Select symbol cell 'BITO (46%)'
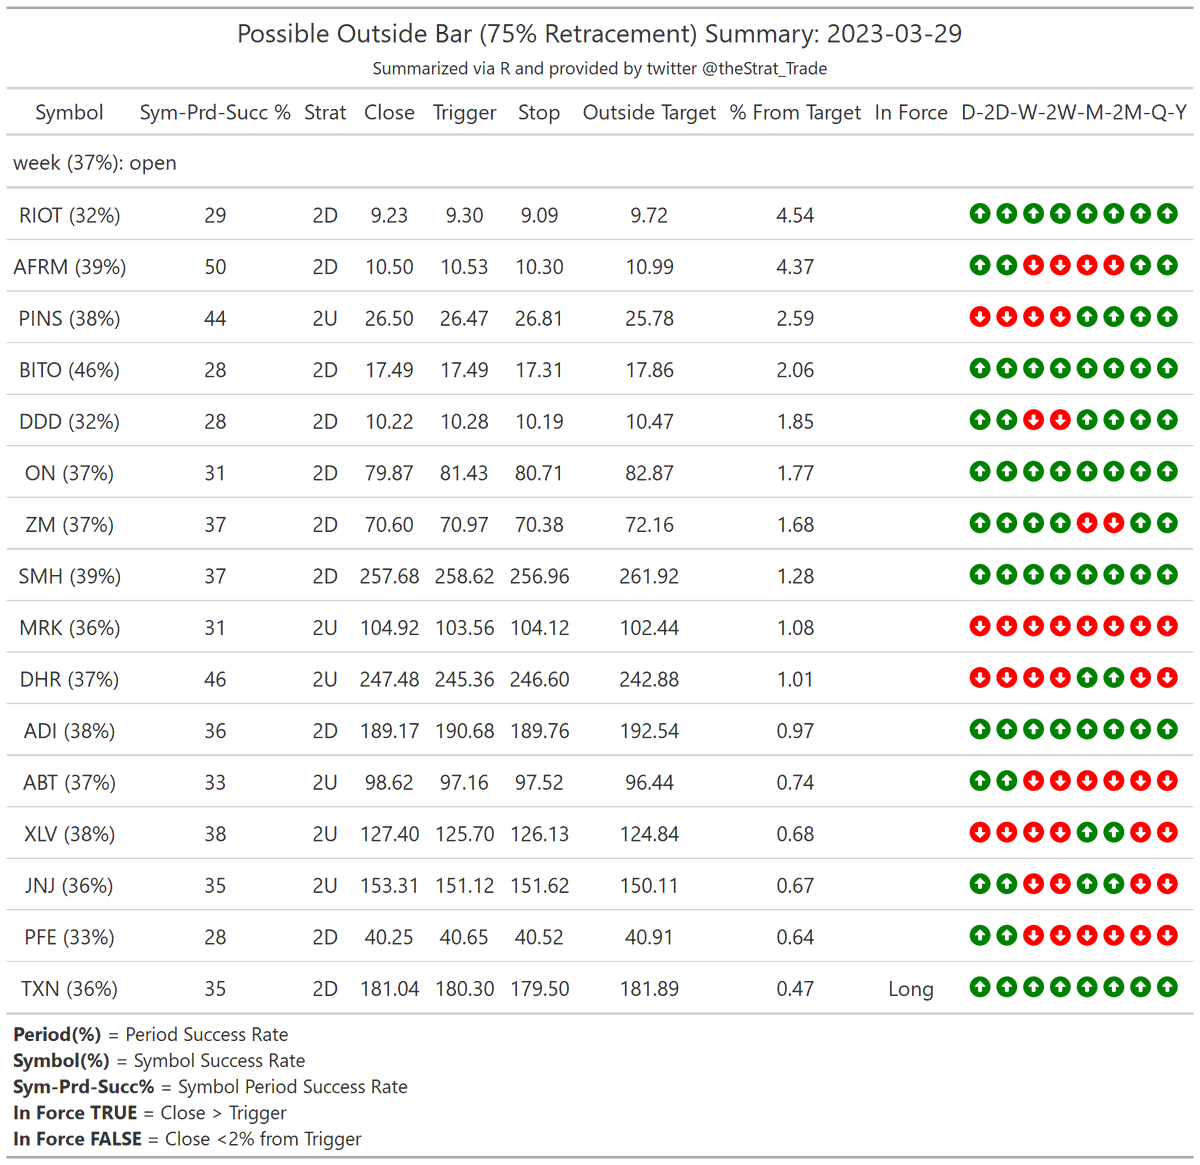 pos(69,370)
